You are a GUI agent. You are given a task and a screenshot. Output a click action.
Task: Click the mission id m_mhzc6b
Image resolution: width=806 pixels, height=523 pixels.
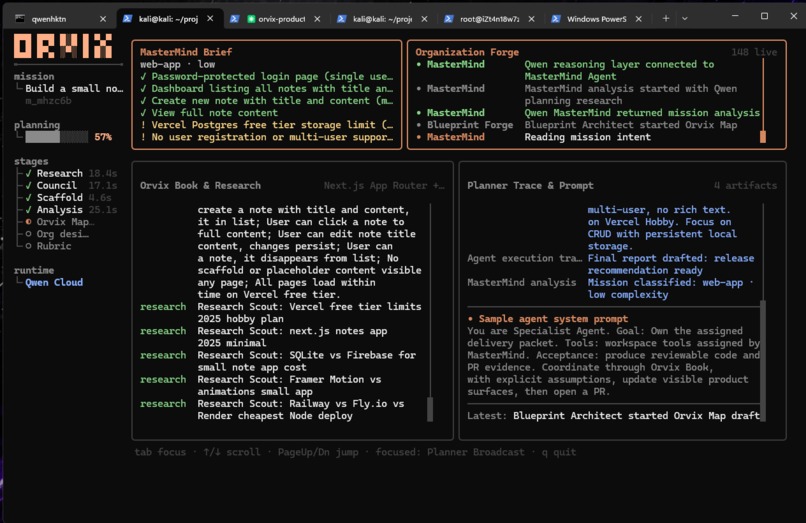click(48, 101)
